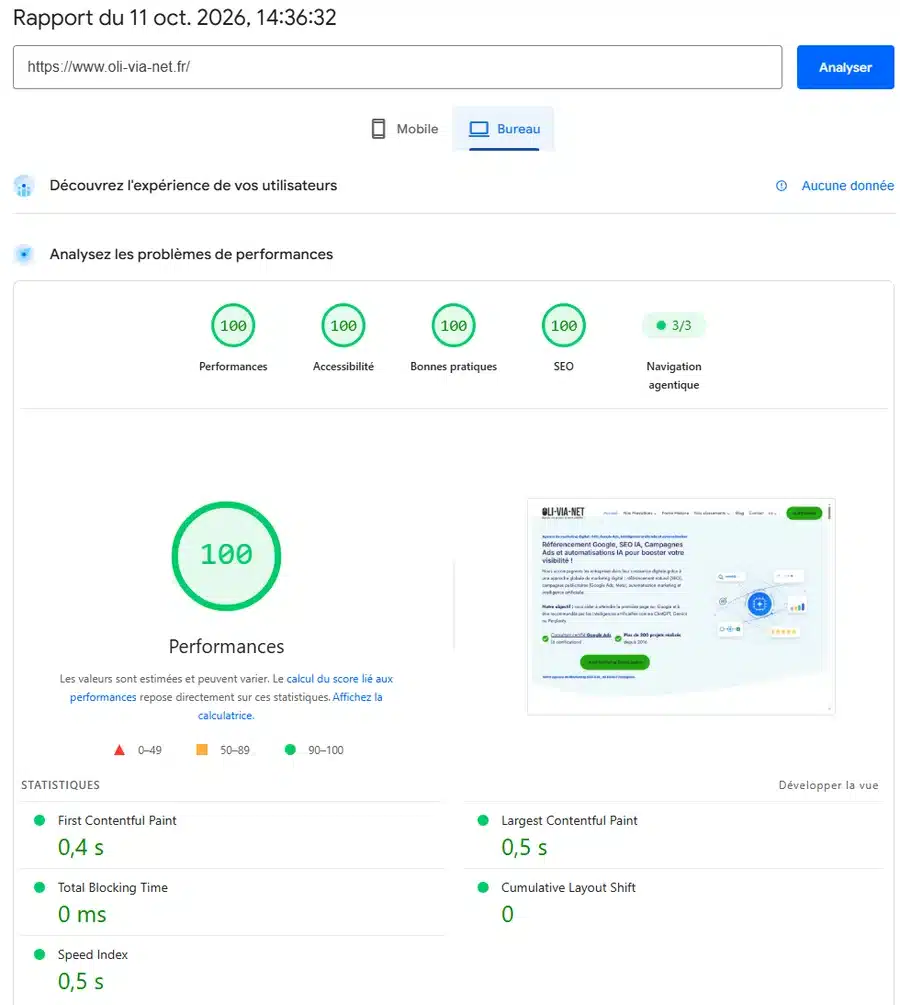Jump to the SEO score gauge
The height and width of the screenshot is (1005, 900).
(x=564, y=326)
